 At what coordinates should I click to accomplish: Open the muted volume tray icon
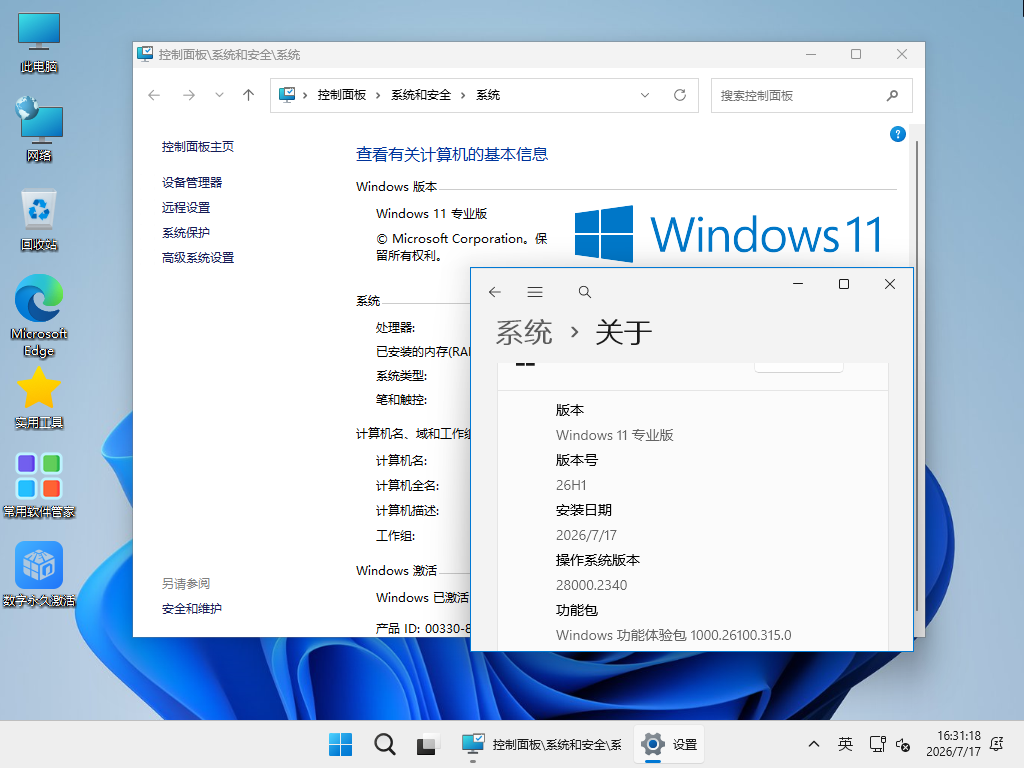coord(903,744)
